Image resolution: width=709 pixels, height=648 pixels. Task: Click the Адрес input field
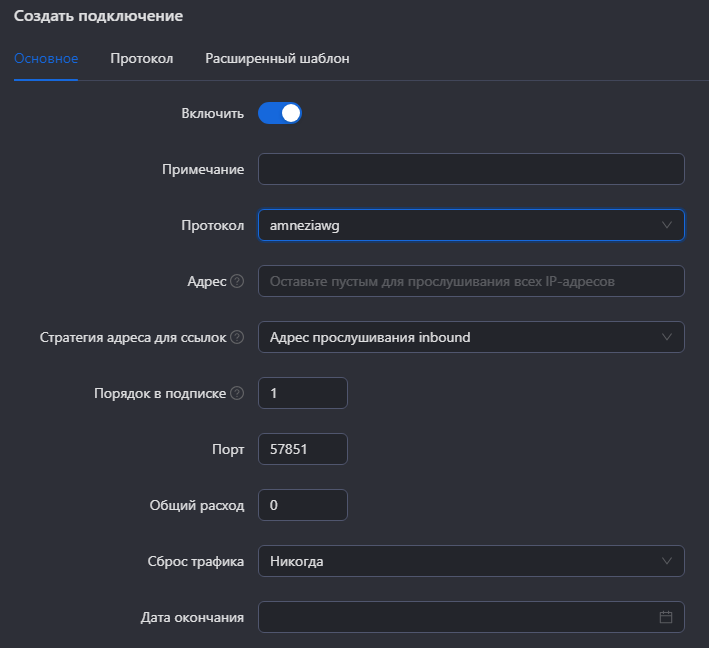pos(471,281)
